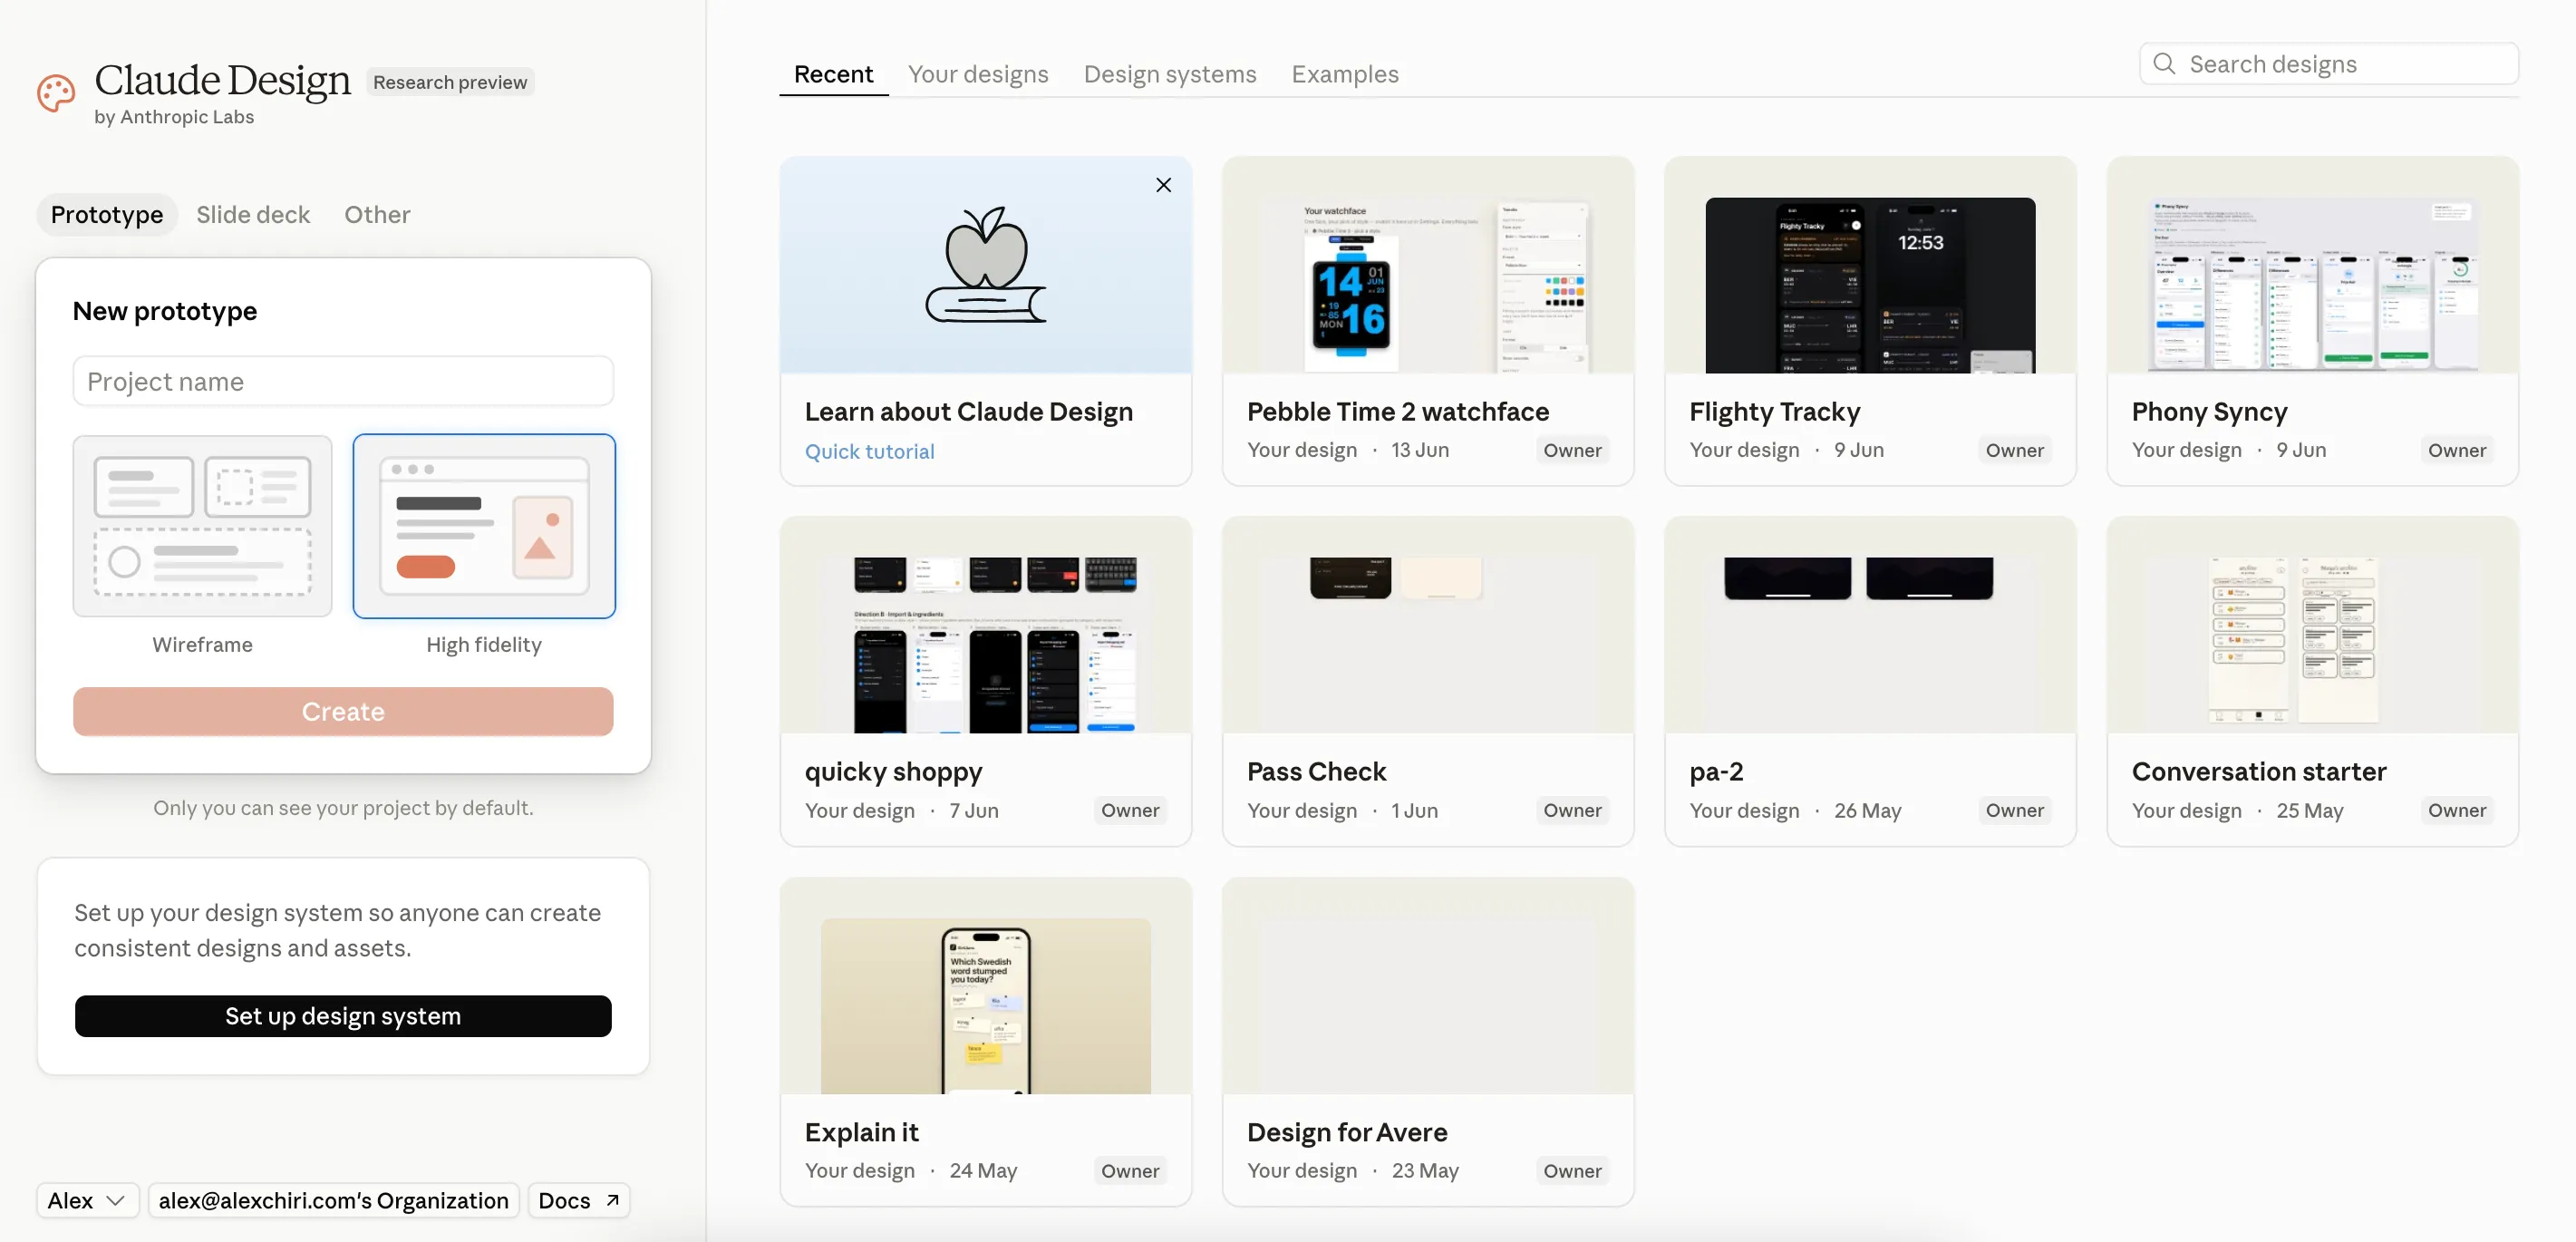Open the Explain it design thumbnail
Screen dimensions: 2576x1242
985,986
